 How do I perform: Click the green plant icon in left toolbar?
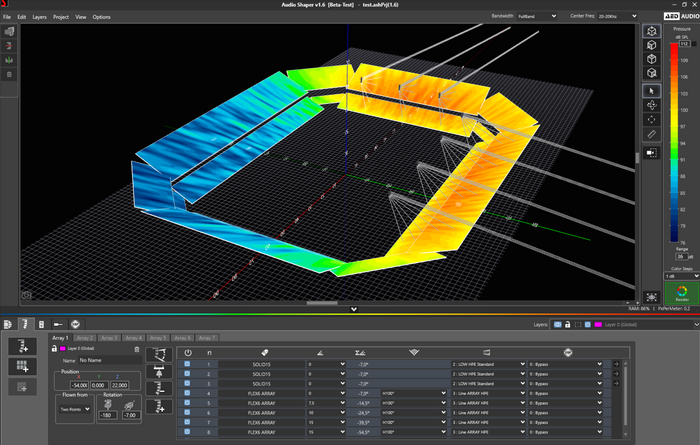pos(9,60)
